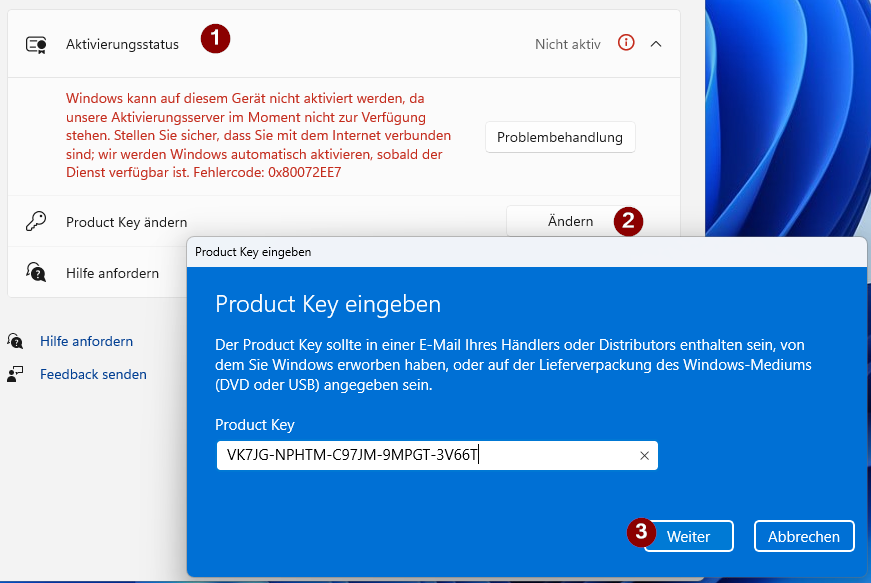Image resolution: width=871 pixels, height=583 pixels.
Task: Click the Product Key eingeben heading
Action: 328,304
